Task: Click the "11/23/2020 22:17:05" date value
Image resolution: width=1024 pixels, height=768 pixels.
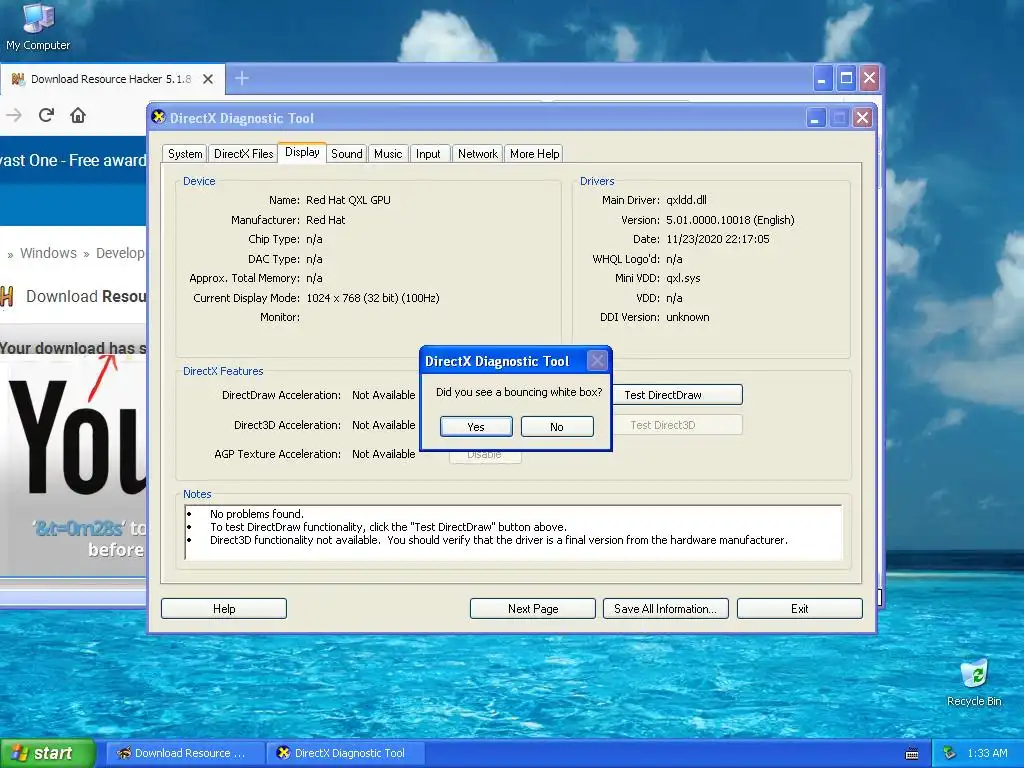Action: (718, 239)
